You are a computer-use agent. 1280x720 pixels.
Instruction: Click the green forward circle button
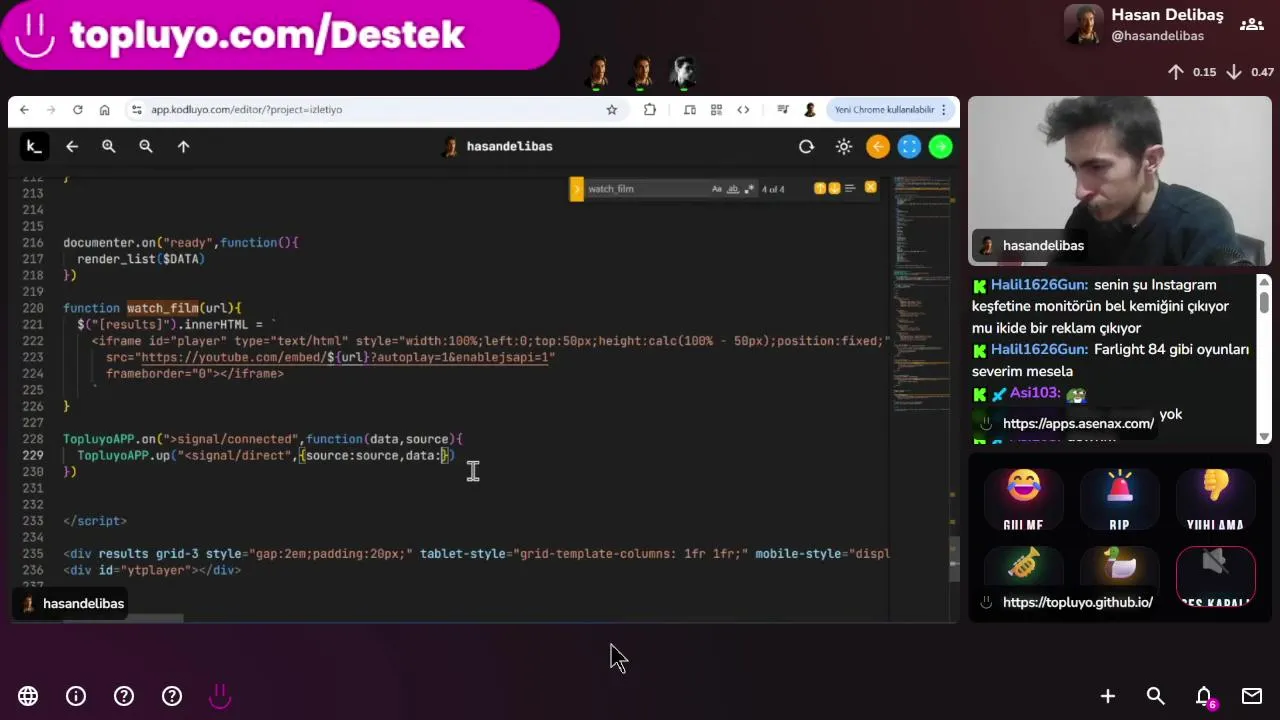(x=940, y=147)
